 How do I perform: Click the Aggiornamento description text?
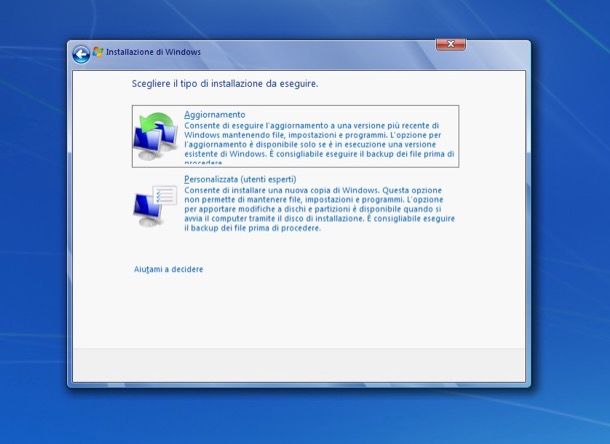[x=319, y=144]
